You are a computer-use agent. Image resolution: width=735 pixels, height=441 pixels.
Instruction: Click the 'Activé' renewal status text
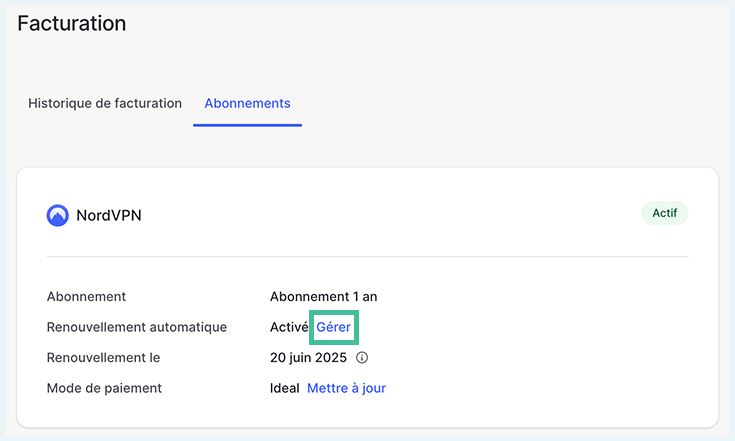click(x=289, y=327)
